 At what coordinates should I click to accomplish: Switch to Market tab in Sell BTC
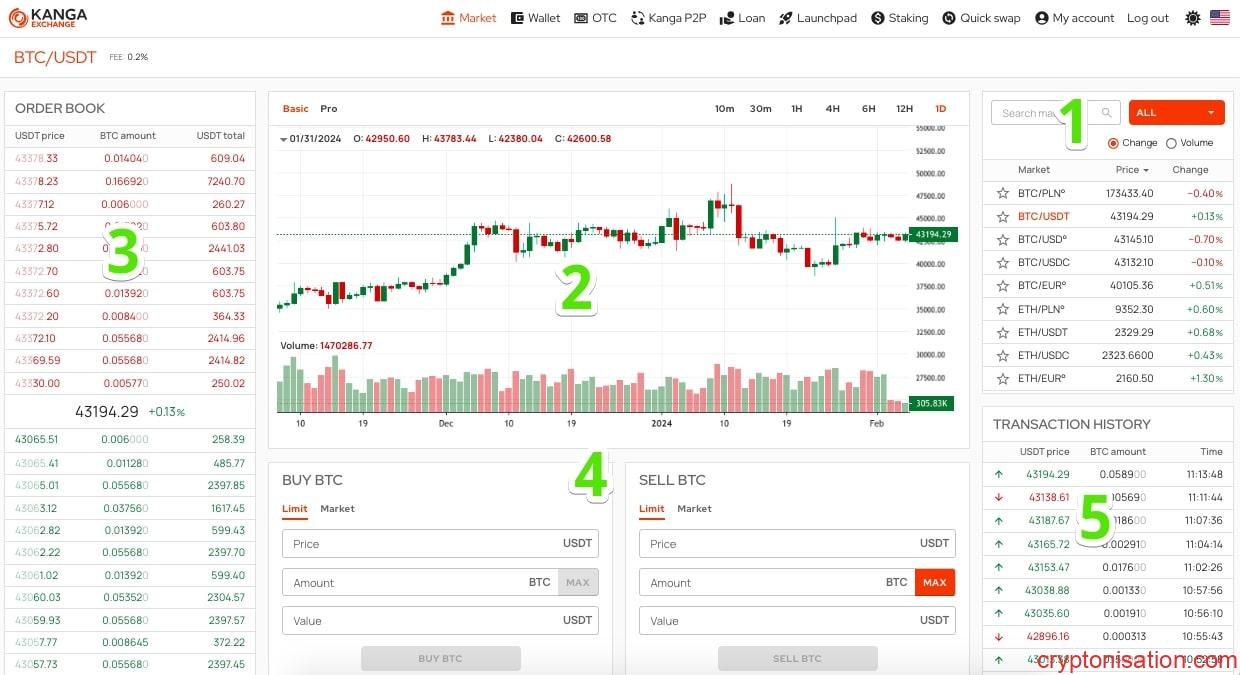694,509
